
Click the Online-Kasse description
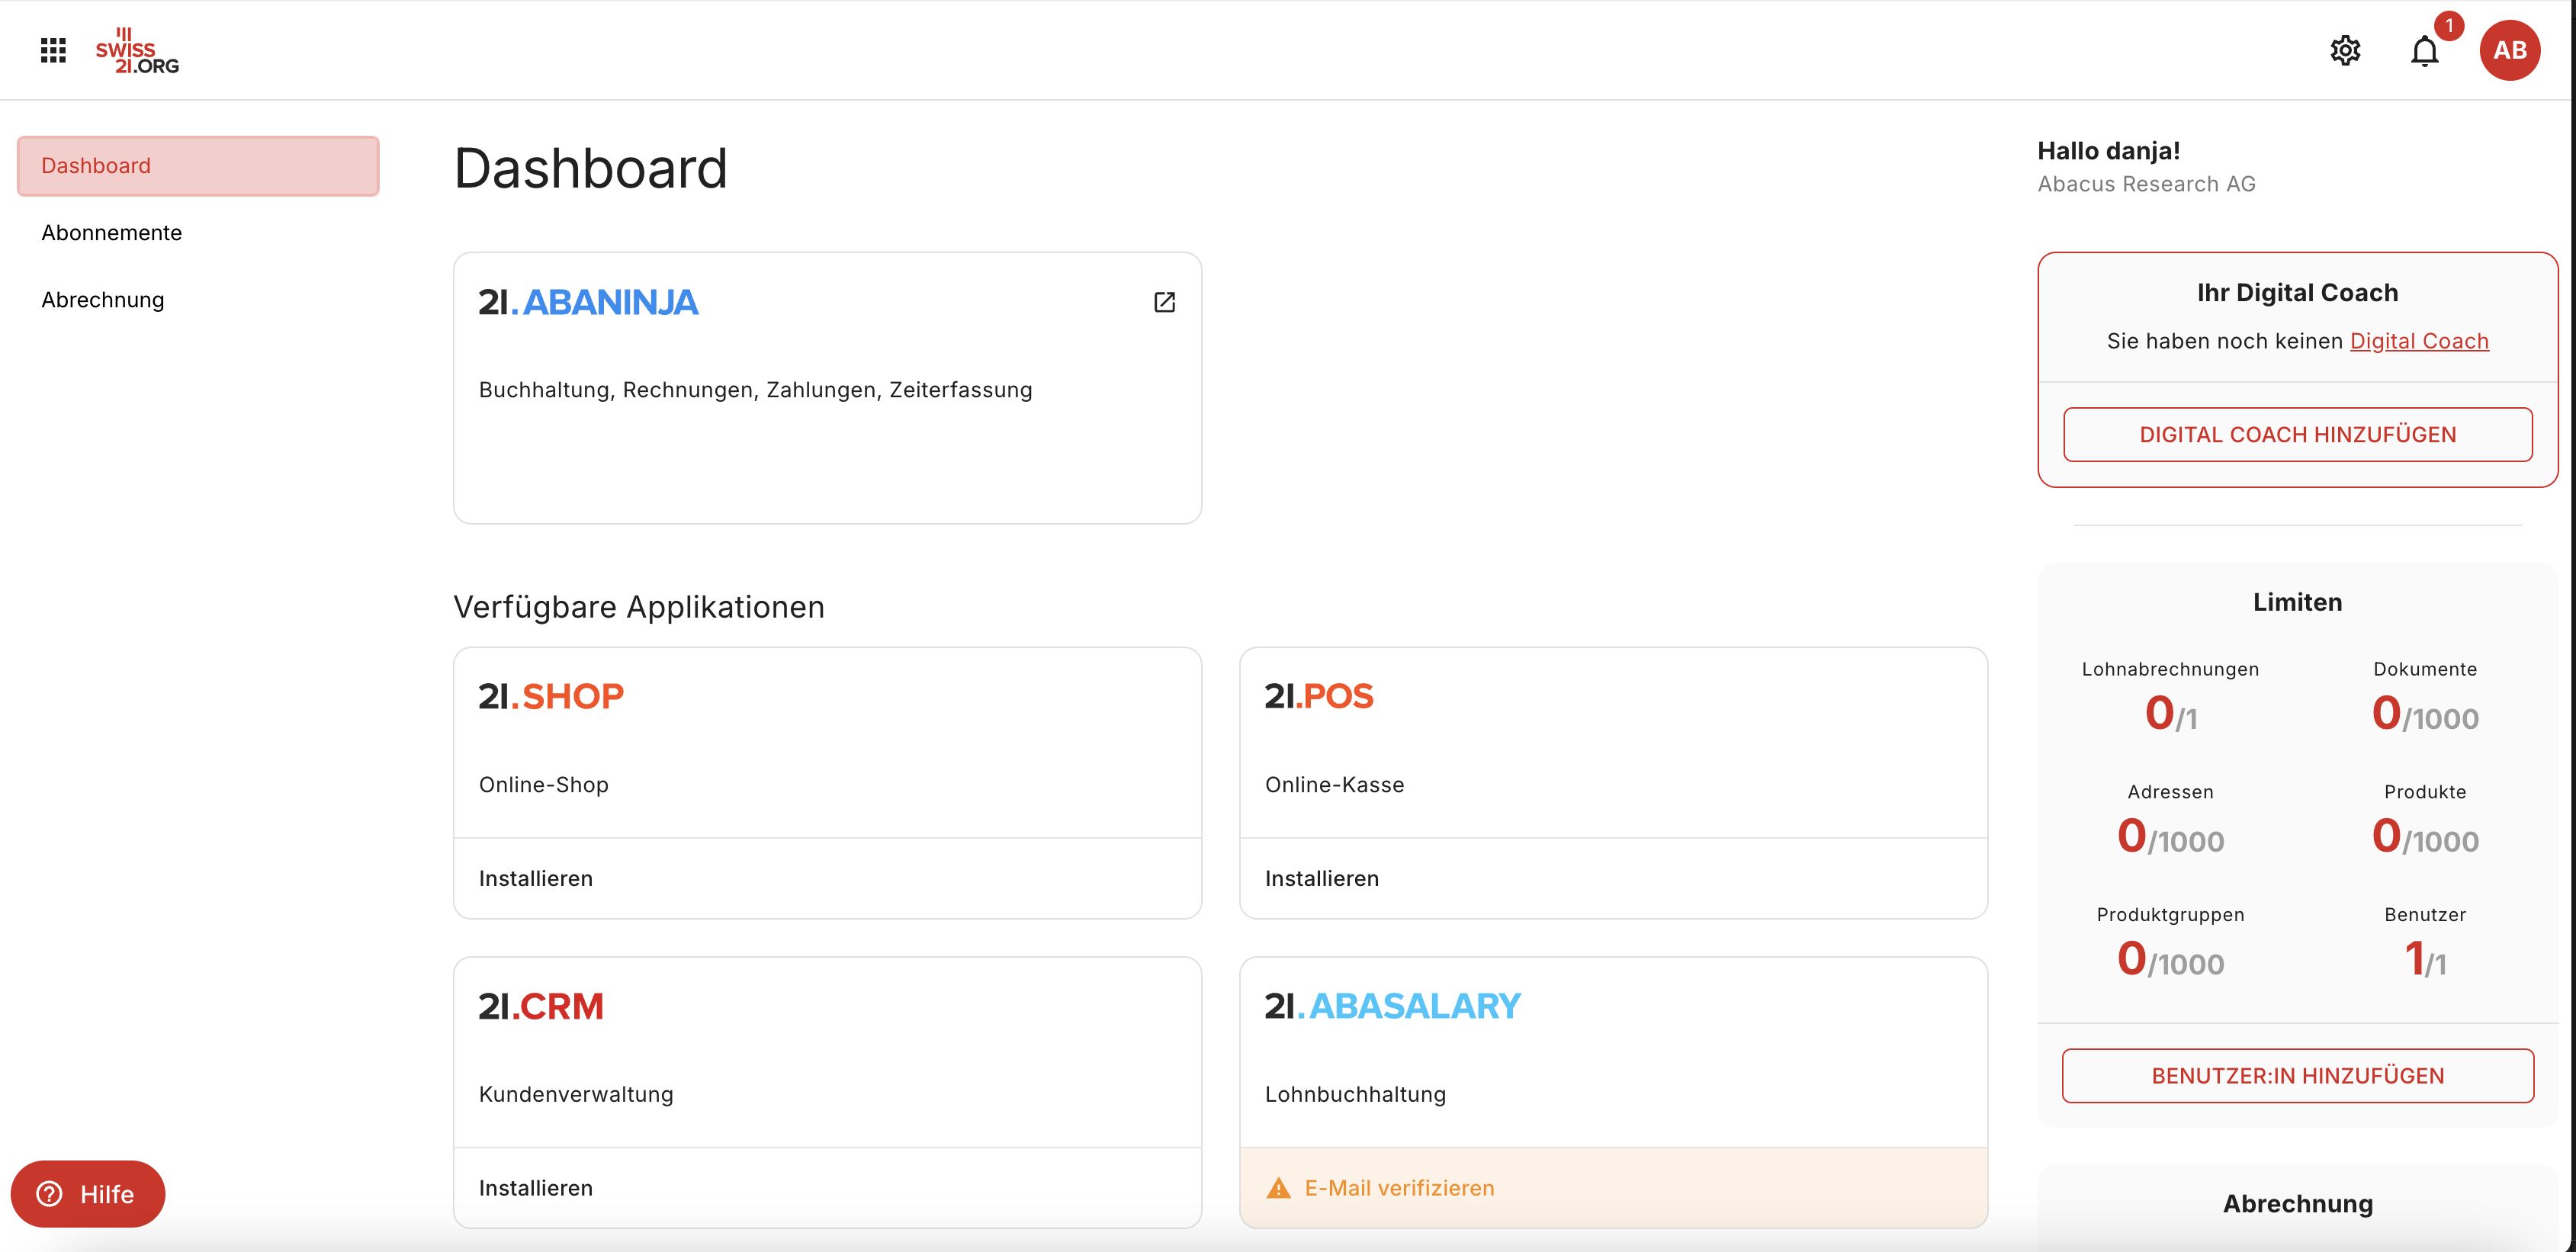1335,785
